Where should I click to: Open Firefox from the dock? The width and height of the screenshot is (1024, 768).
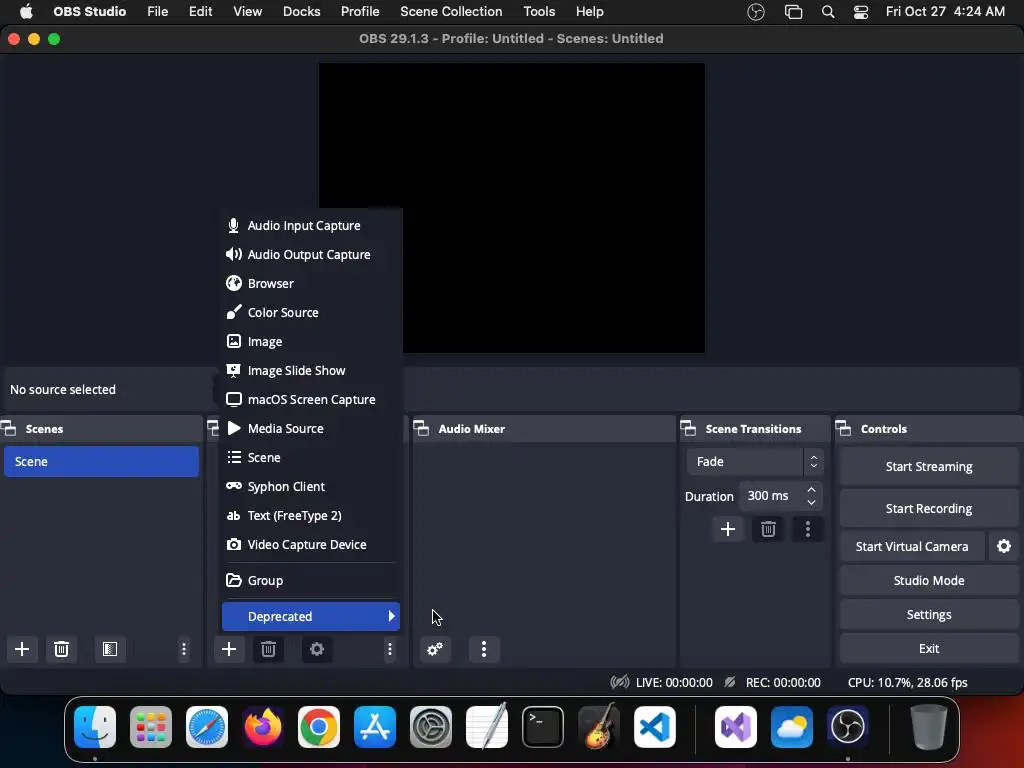coord(263,727)
